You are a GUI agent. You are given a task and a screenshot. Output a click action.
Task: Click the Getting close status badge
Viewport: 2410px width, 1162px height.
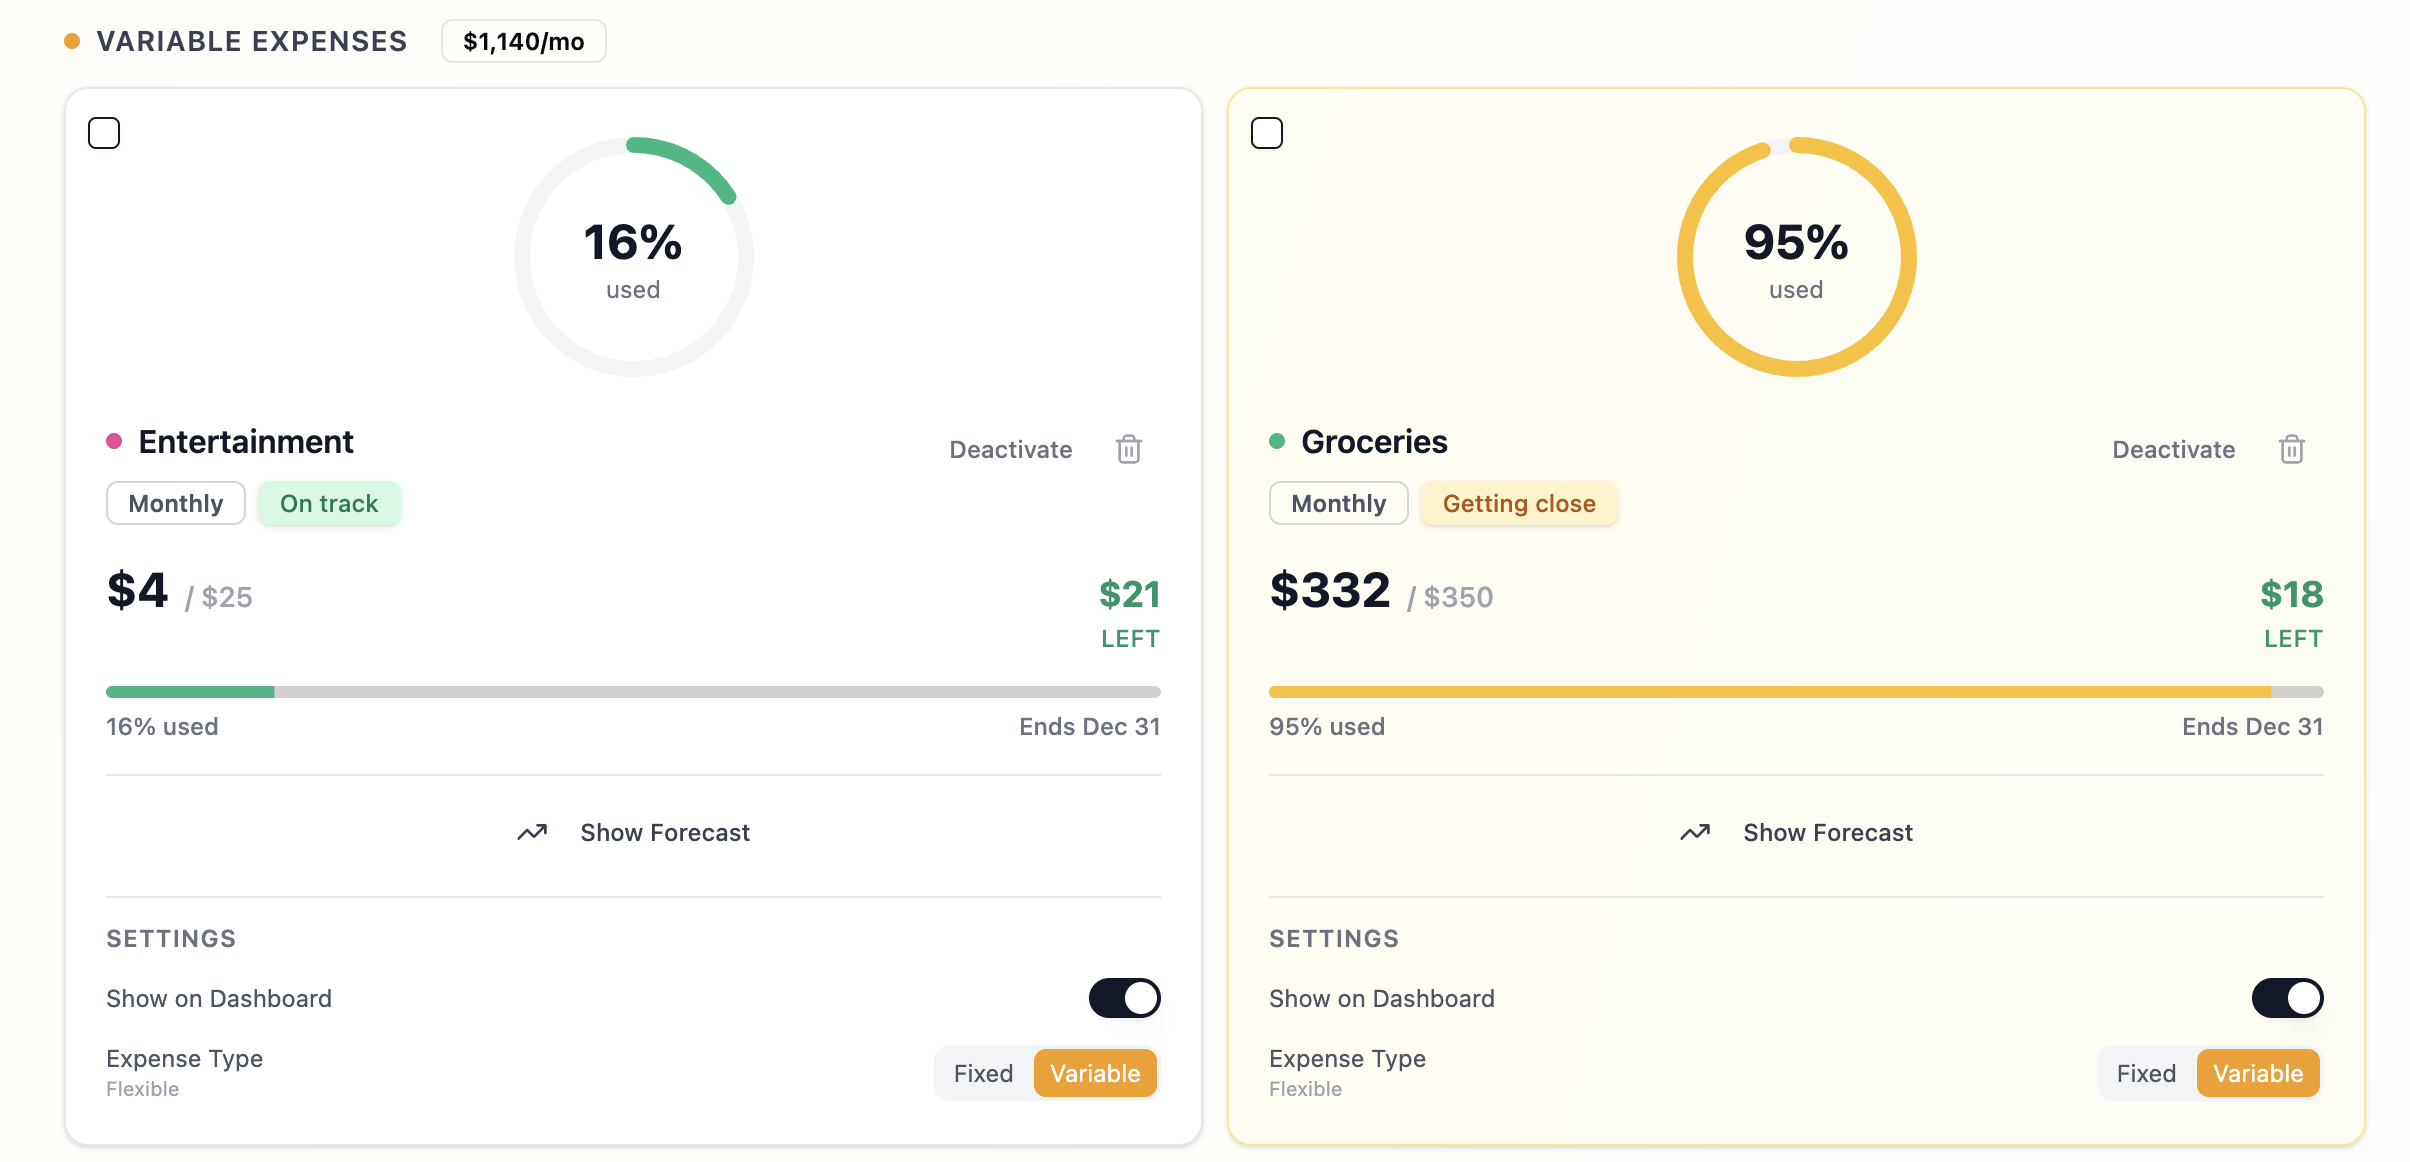[x=1518, y=503]
